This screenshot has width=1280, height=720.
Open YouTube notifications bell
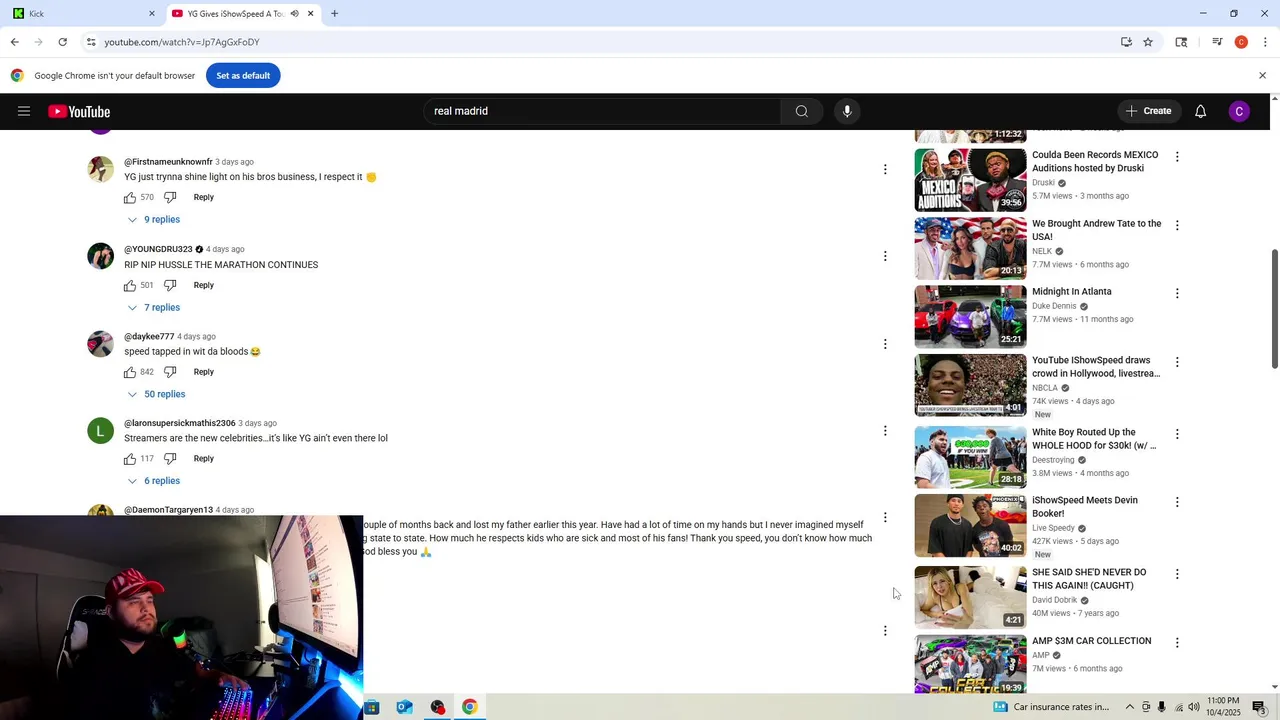click(x=1201, y=111)
